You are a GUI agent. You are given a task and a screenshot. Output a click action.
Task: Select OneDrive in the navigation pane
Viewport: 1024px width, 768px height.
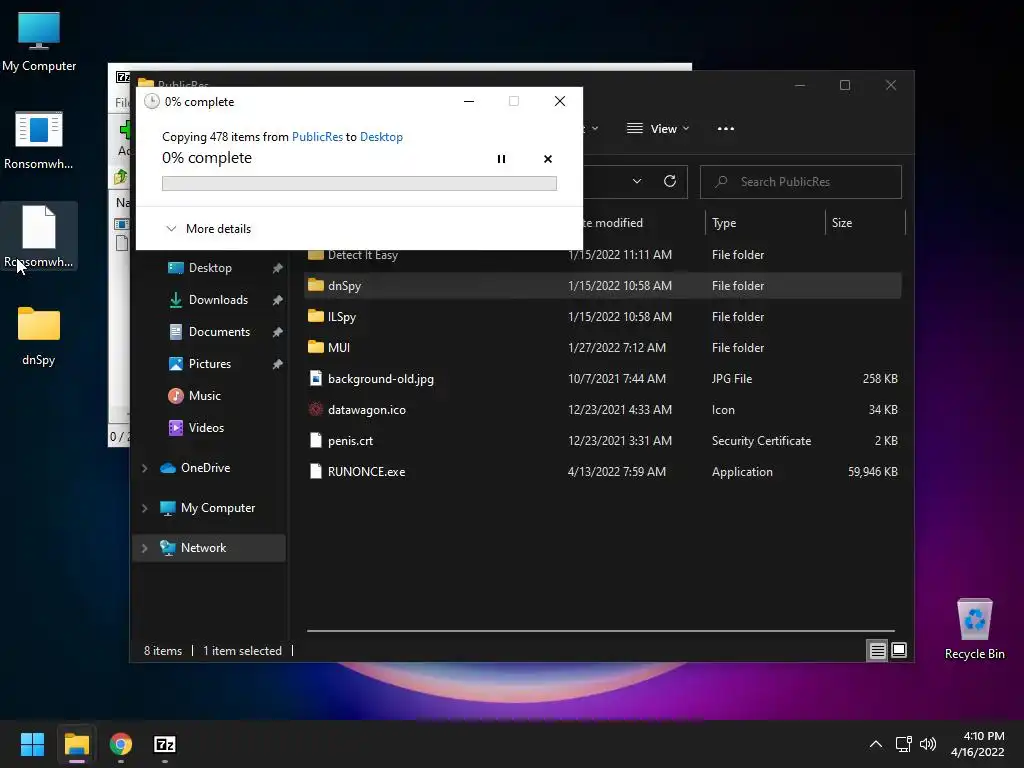click(x=205, y=468)
